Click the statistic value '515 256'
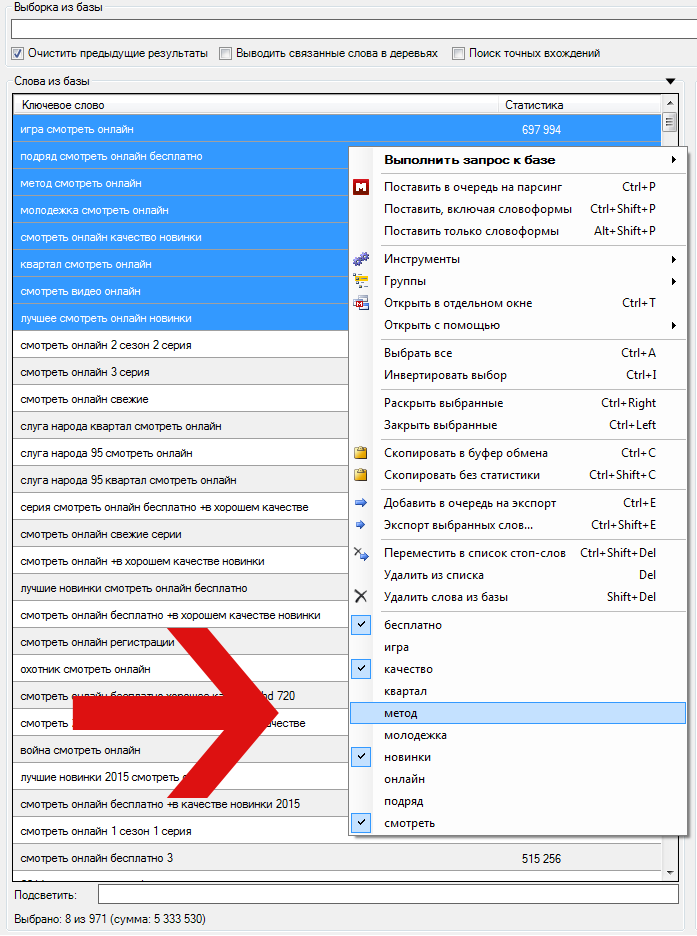This screenshot has width=697, height=936. tap(541, 858)
